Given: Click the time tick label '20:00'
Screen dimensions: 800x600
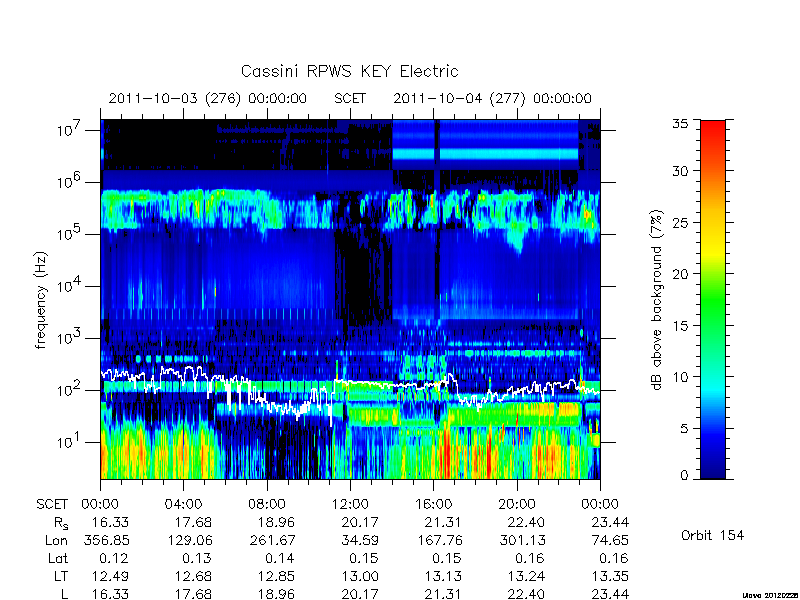Looking at the screenshot, I should coord(517,505).
